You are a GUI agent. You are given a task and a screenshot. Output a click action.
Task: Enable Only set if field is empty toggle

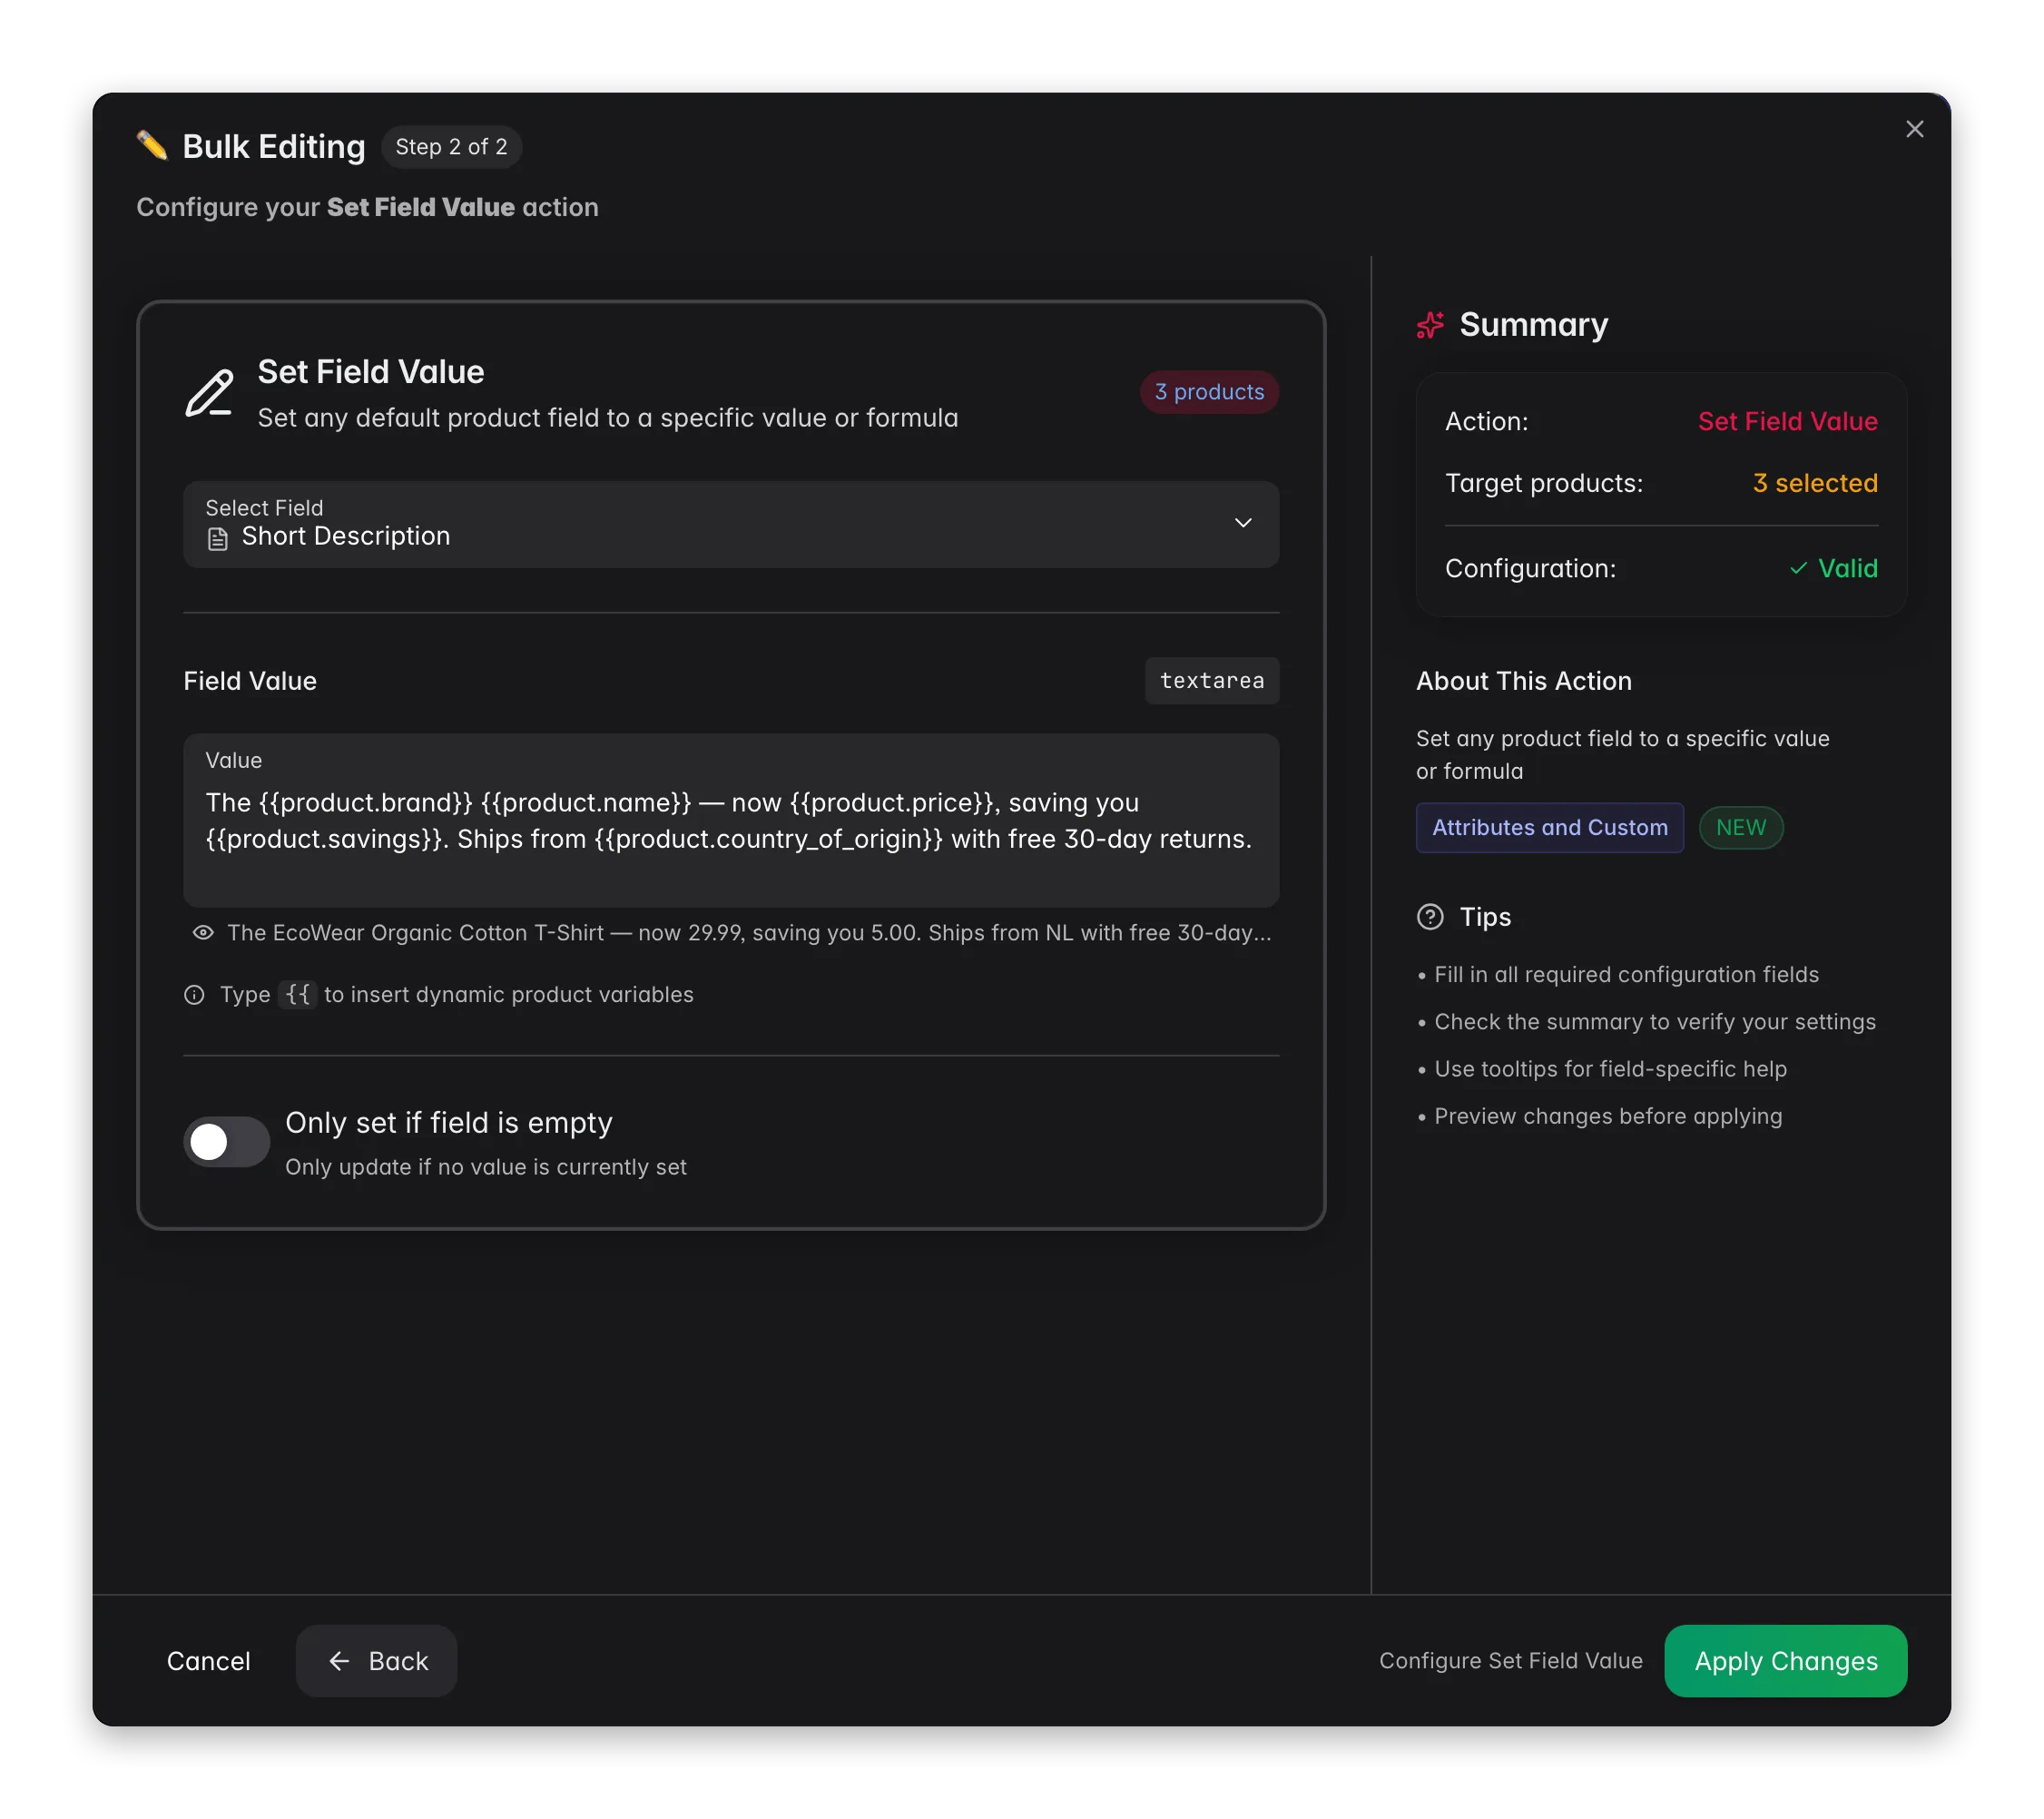pos(226,1142)
